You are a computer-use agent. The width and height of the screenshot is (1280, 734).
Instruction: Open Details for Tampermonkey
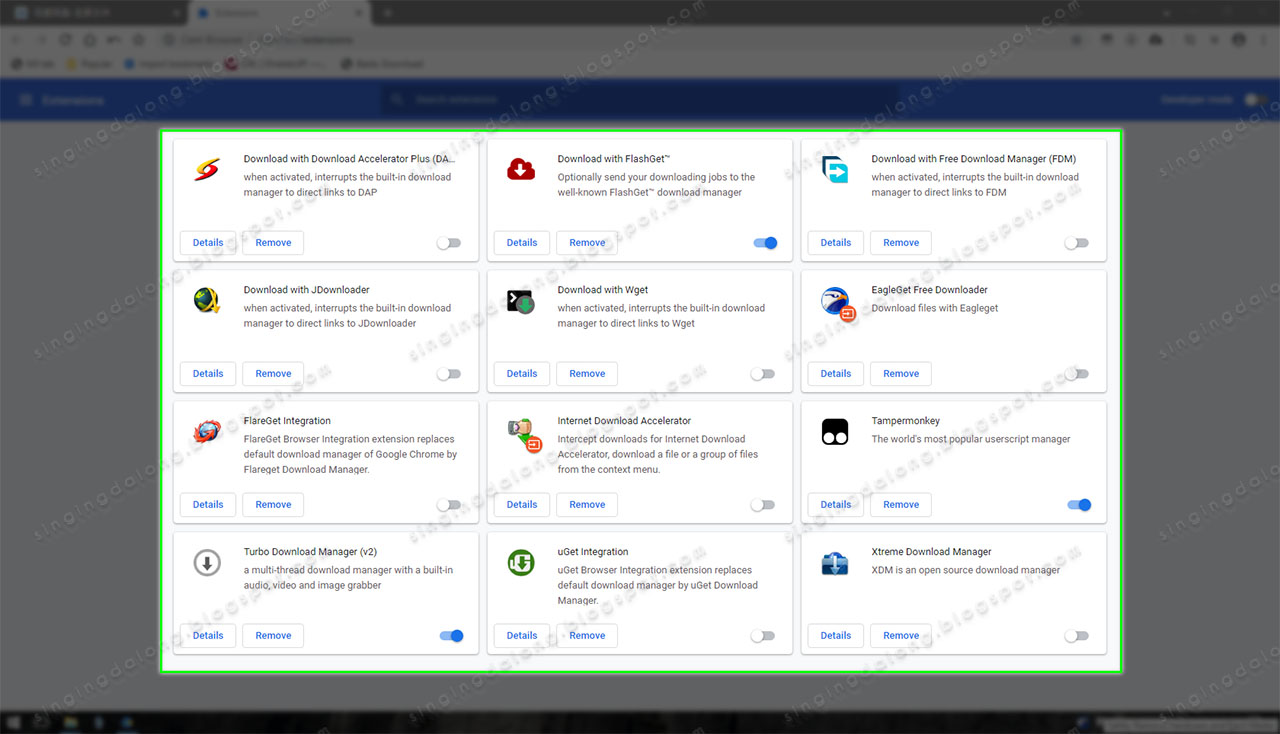click(x=836, y=505)
